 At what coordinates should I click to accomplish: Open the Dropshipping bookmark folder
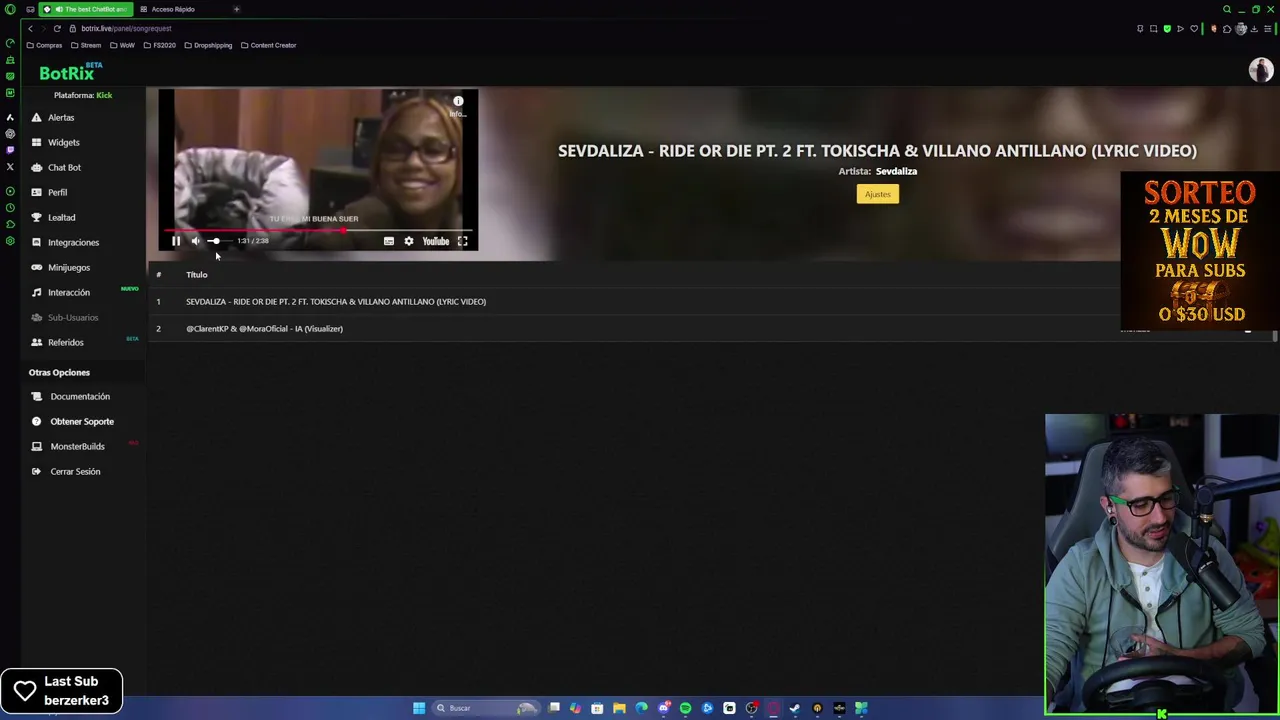208,45
